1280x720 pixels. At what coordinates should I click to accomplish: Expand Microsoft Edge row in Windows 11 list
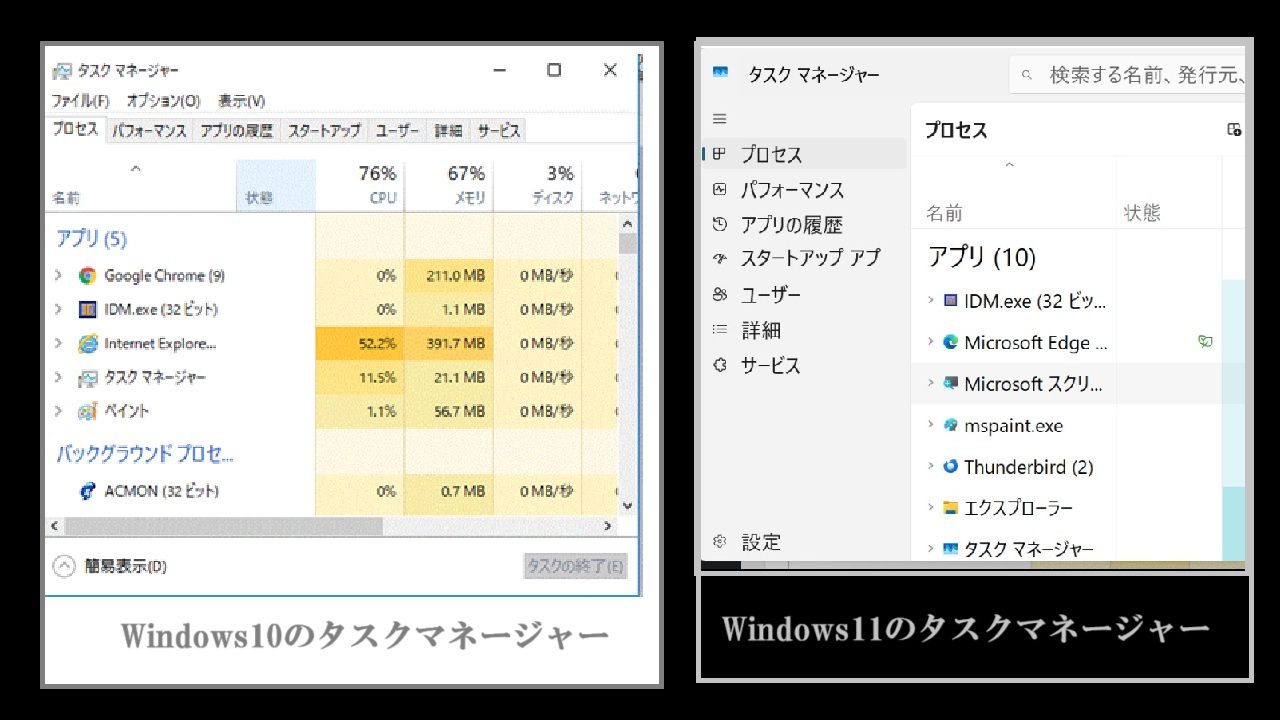tap(930, 342)
